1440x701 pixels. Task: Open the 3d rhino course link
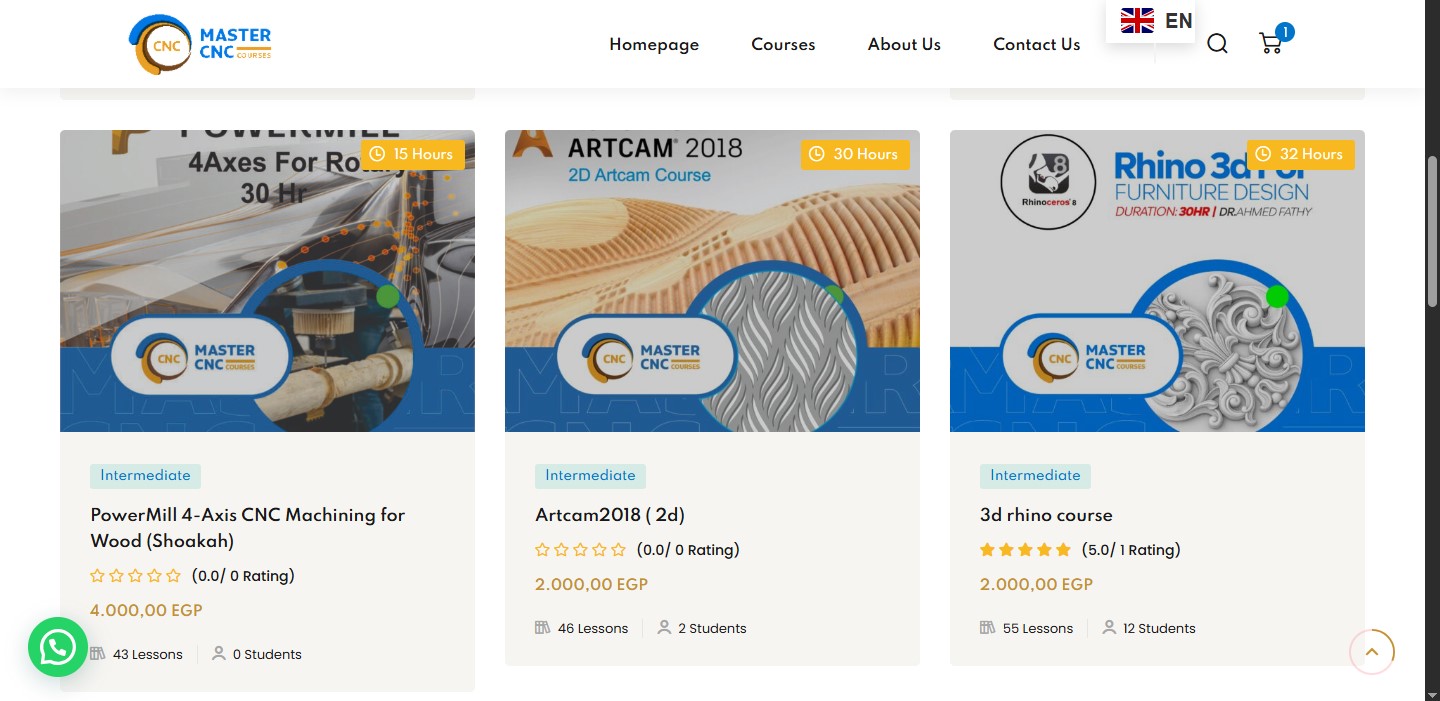click(x=1046, y=515)
